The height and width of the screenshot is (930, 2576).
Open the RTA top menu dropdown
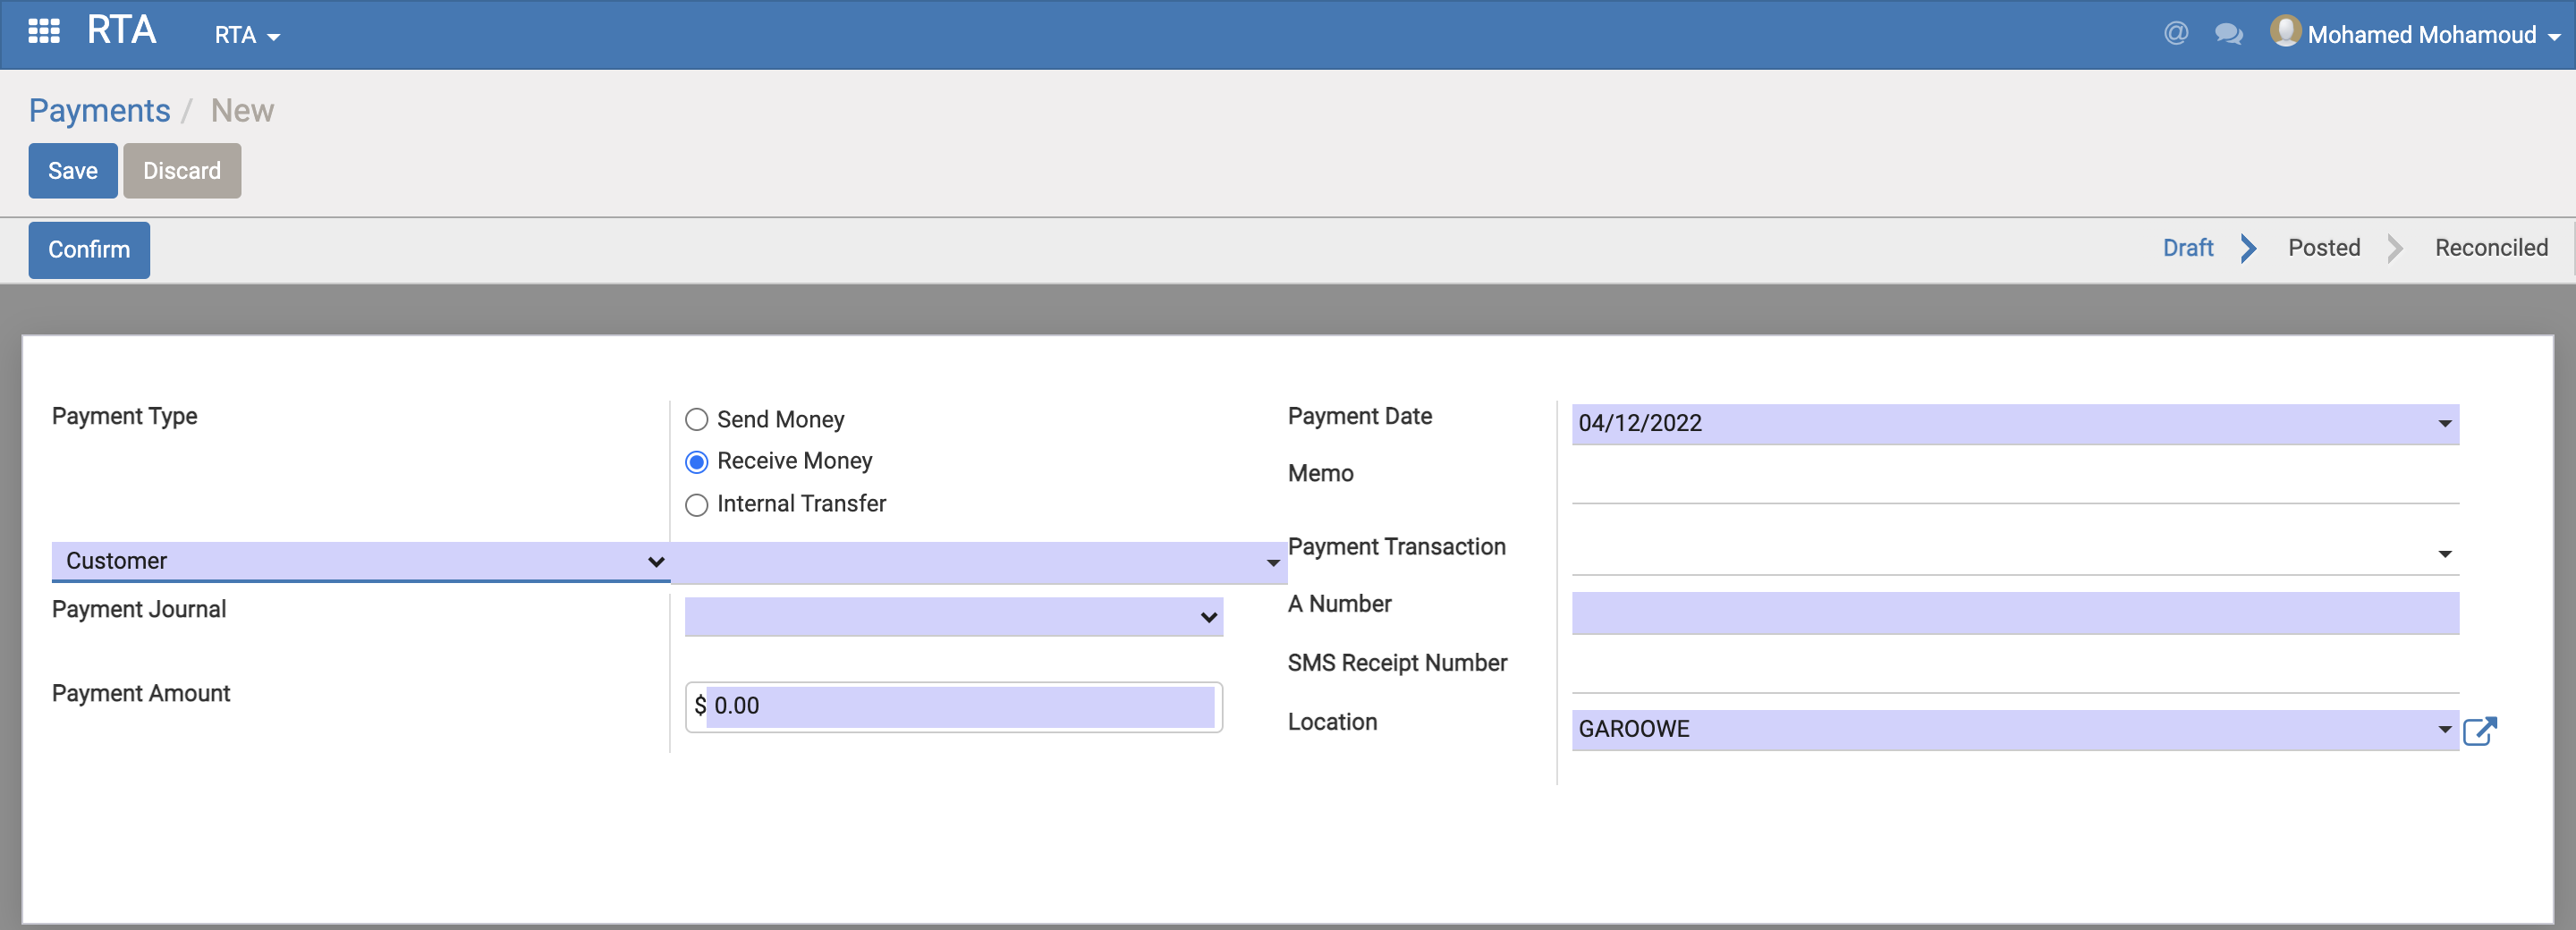[x=247, y=35]
